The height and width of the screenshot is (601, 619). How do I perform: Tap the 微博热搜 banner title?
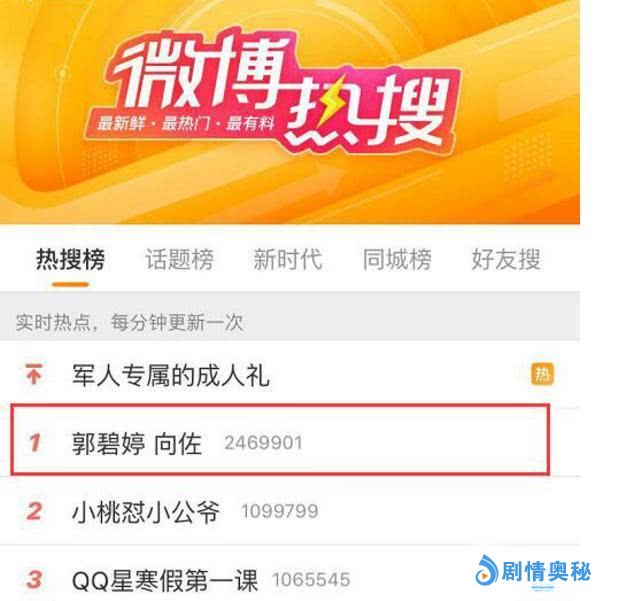(x=276, y=87)
